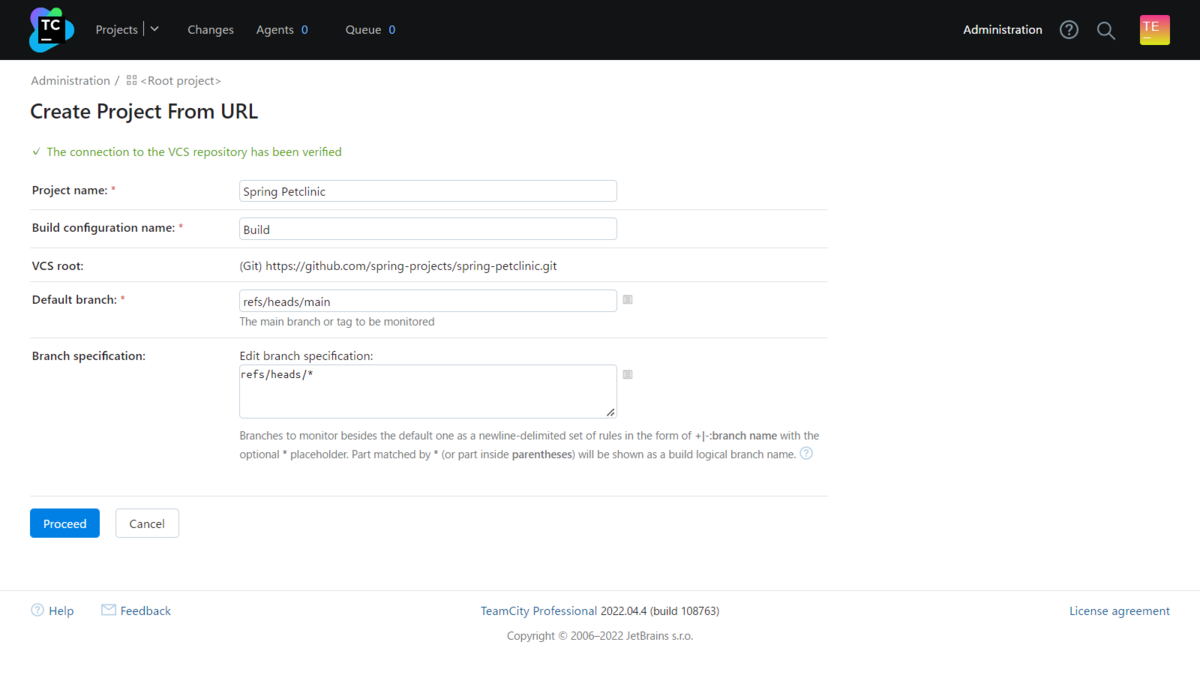Open the Changes tab
The width and height of the screenshot is (1200, 675).
(210, 30)
